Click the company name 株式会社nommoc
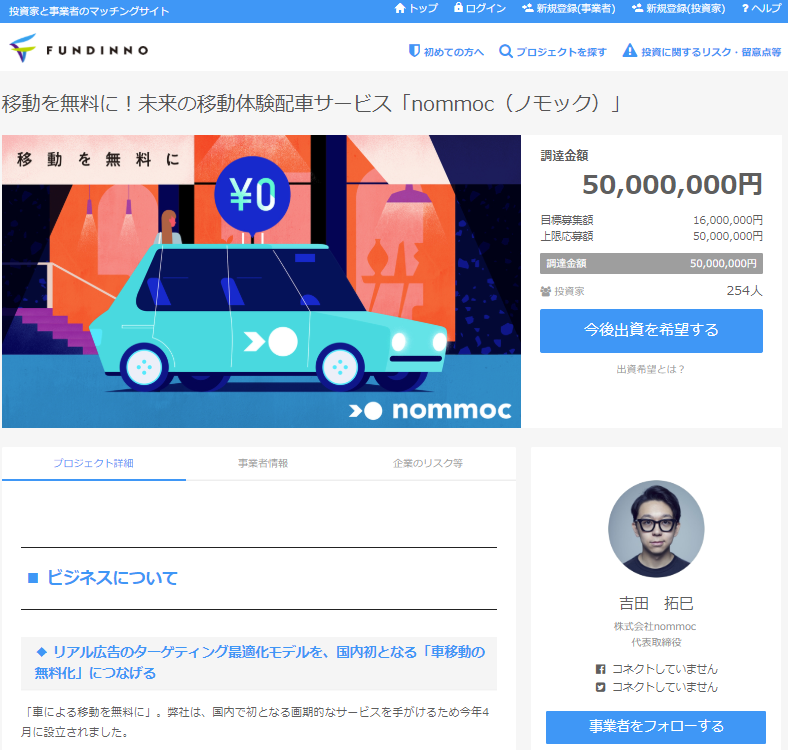 [655, 626]
